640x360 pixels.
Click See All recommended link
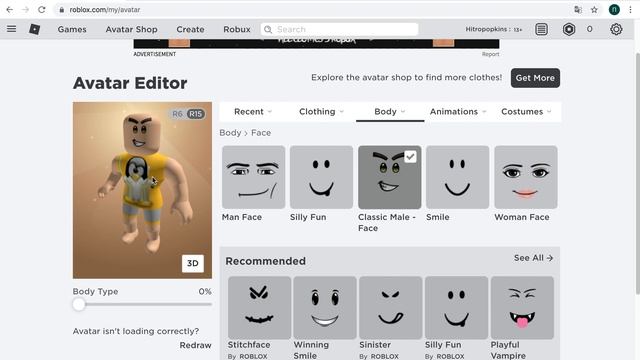[x=533, y=258]
